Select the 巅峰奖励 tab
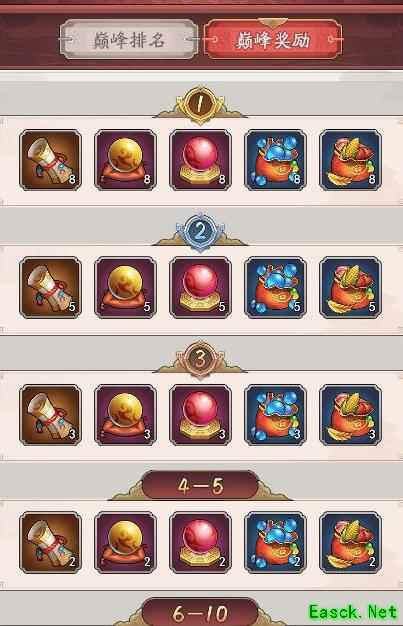403x626 pixels. tap(273, 40)
